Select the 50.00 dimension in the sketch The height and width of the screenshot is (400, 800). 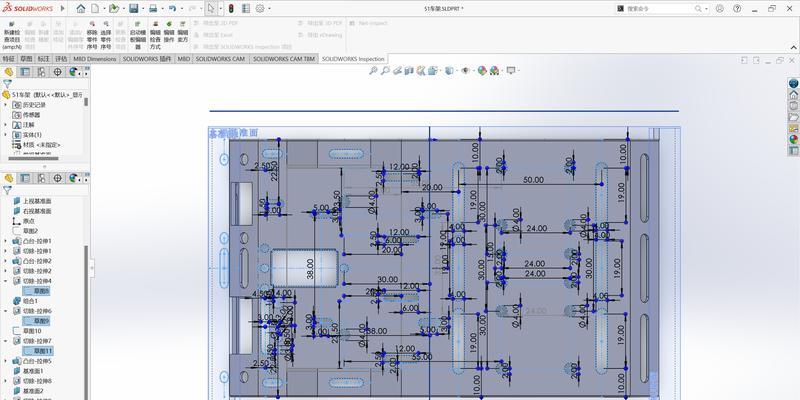click(x=533, y=180)
